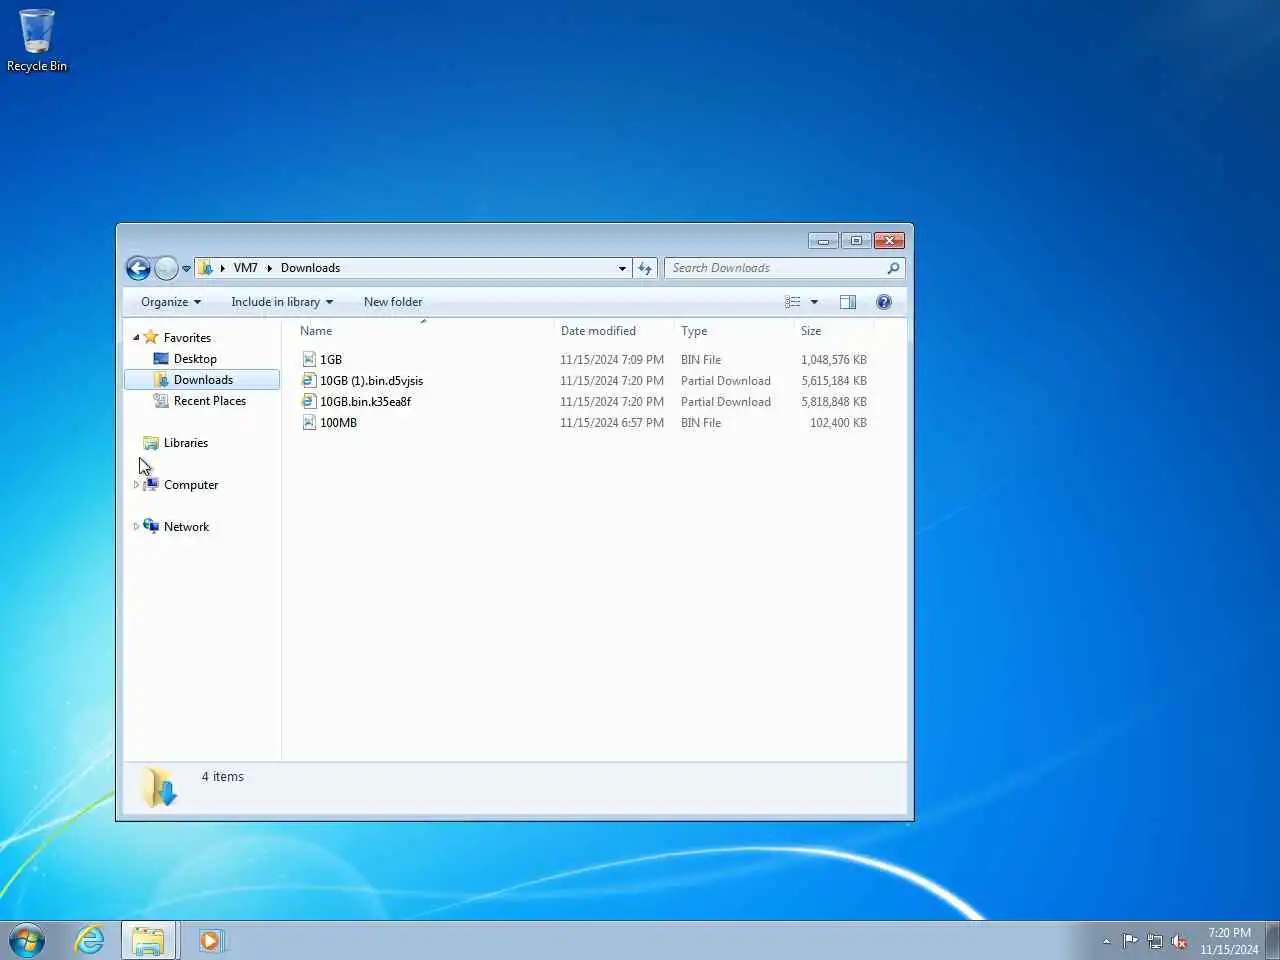Screen dimensions: 1280x960
Task: Click the New folder button
Action: 393,302
